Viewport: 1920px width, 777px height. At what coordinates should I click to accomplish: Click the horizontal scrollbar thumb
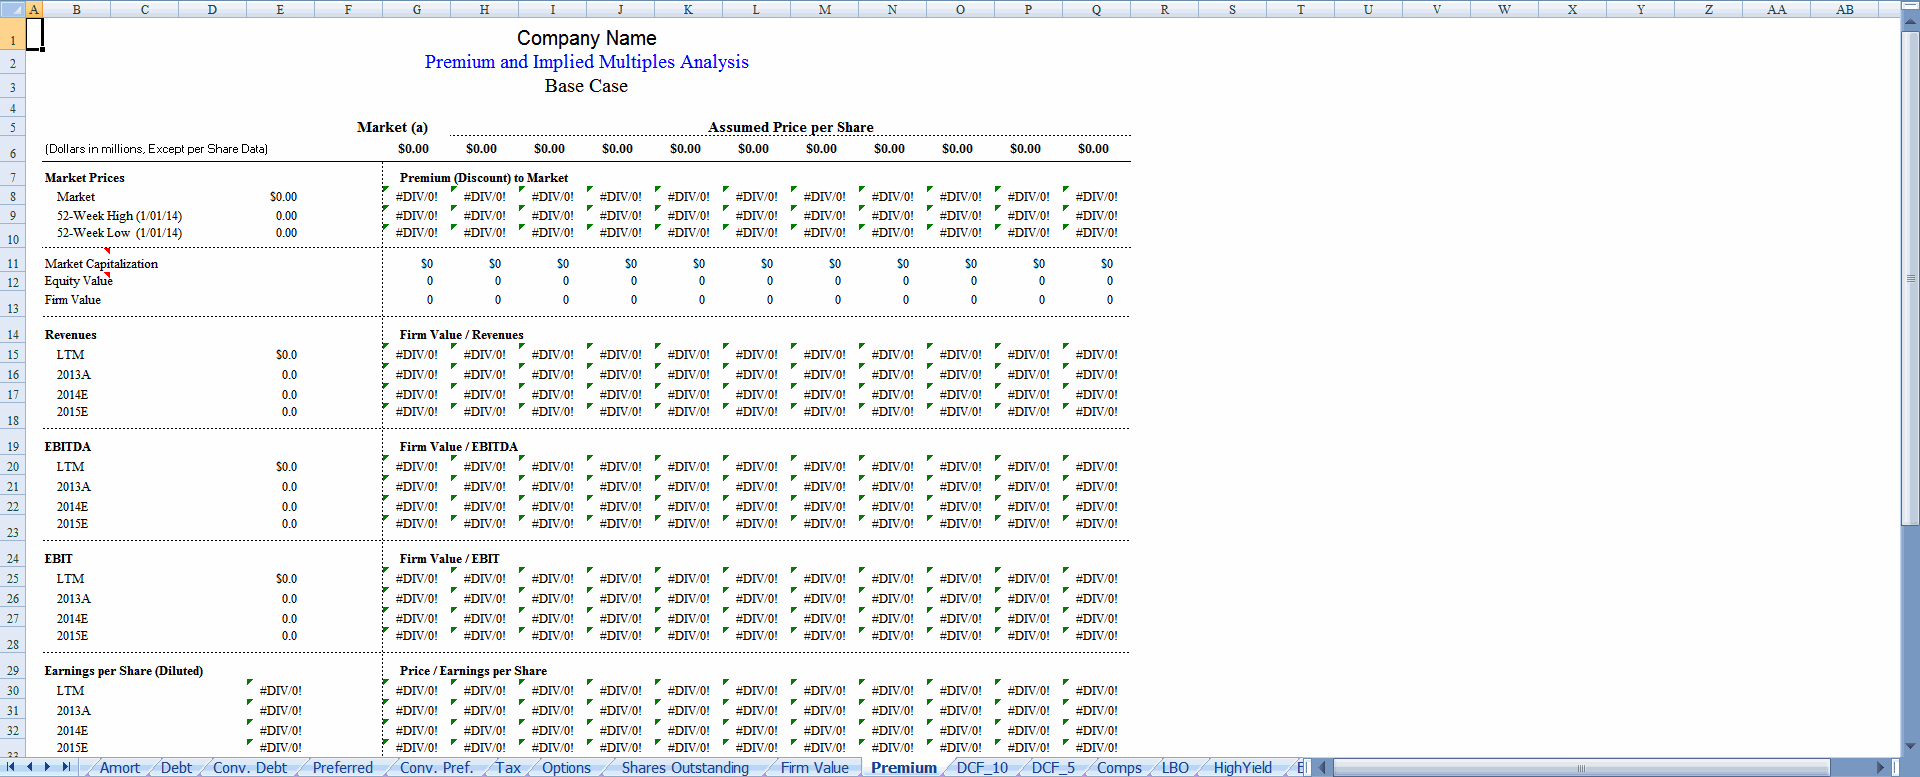[x=1581, y=768]
